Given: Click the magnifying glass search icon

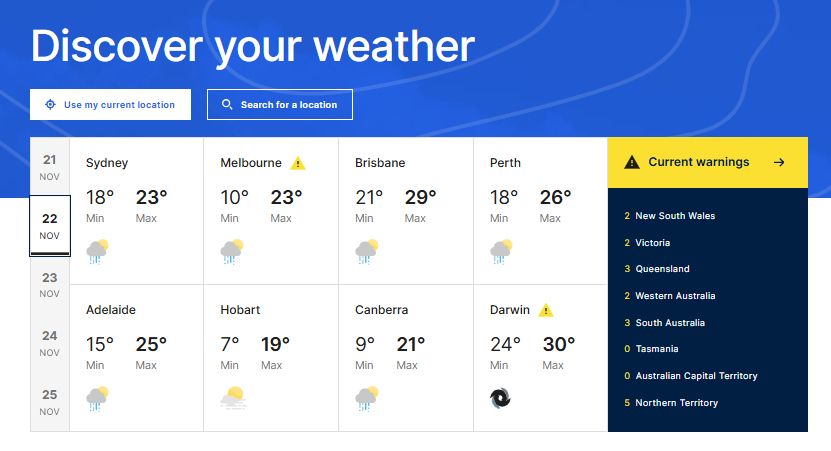Looking at the screenshot, I should 227,104.
